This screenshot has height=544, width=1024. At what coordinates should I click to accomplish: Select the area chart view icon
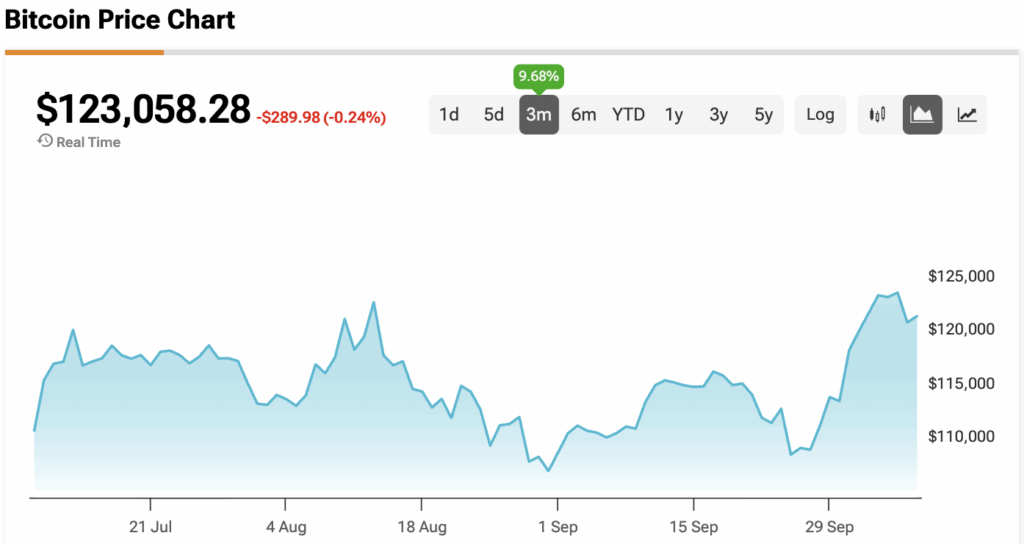pyautogui.click(x=922, y=115)
